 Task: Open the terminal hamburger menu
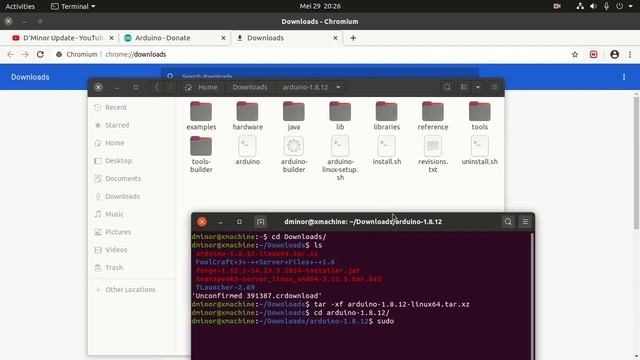coord(525,222)
